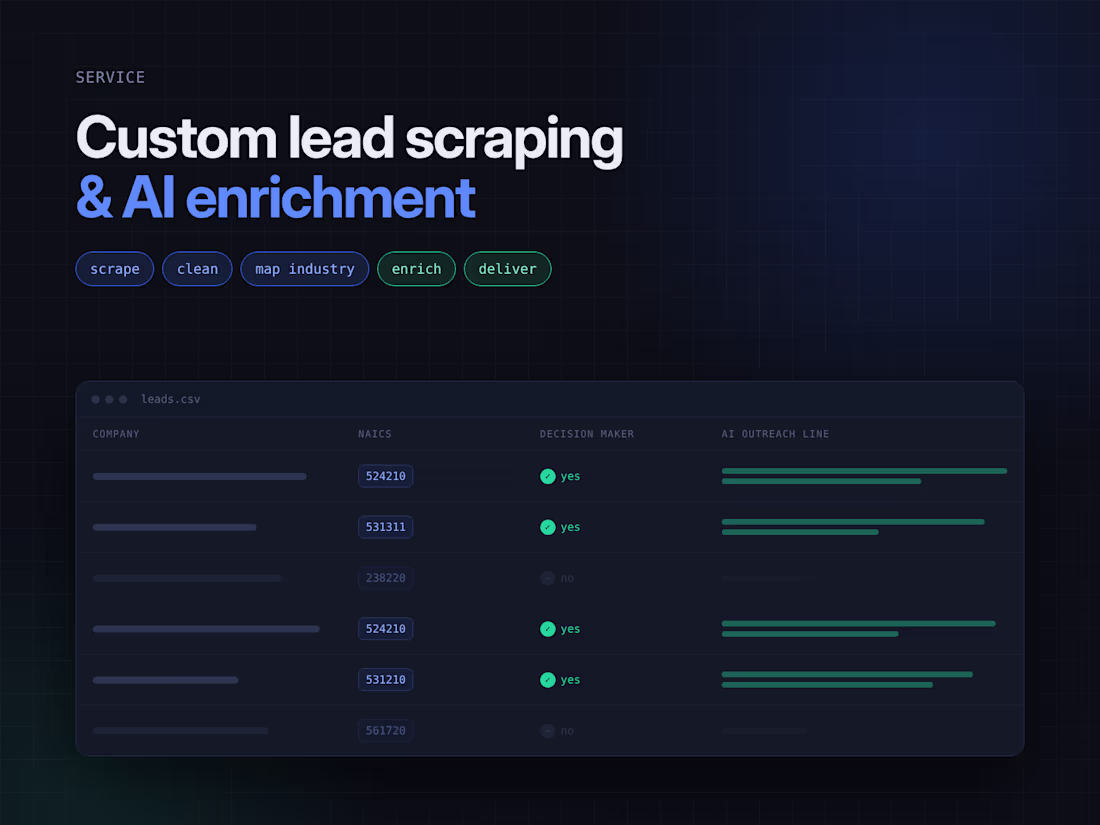Click the 'Custom lead scraping' headline

[x=349, y=139]
